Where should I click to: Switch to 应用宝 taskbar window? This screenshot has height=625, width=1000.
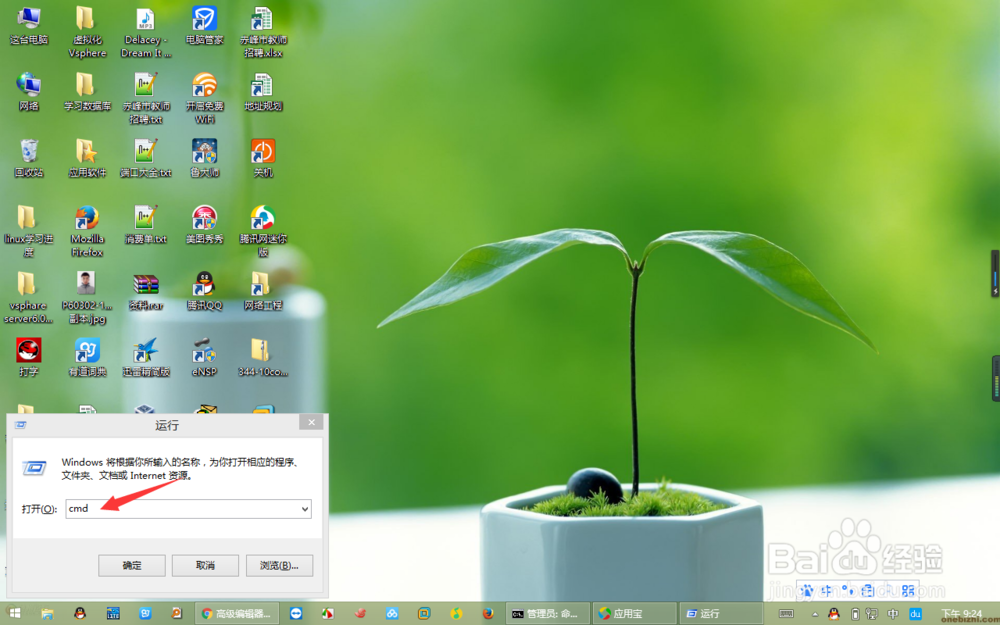tap(634, 614)
